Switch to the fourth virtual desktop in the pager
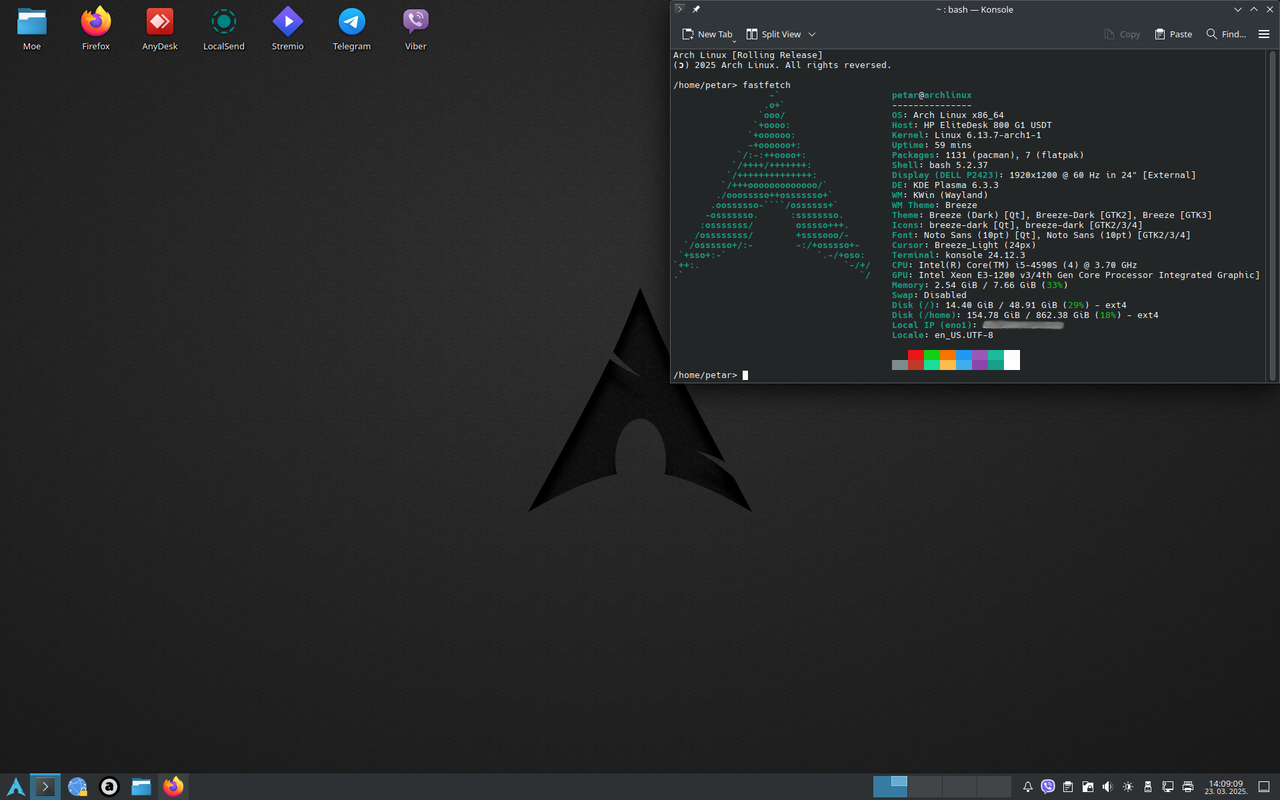1280x800 pixels. pos(994,787)
